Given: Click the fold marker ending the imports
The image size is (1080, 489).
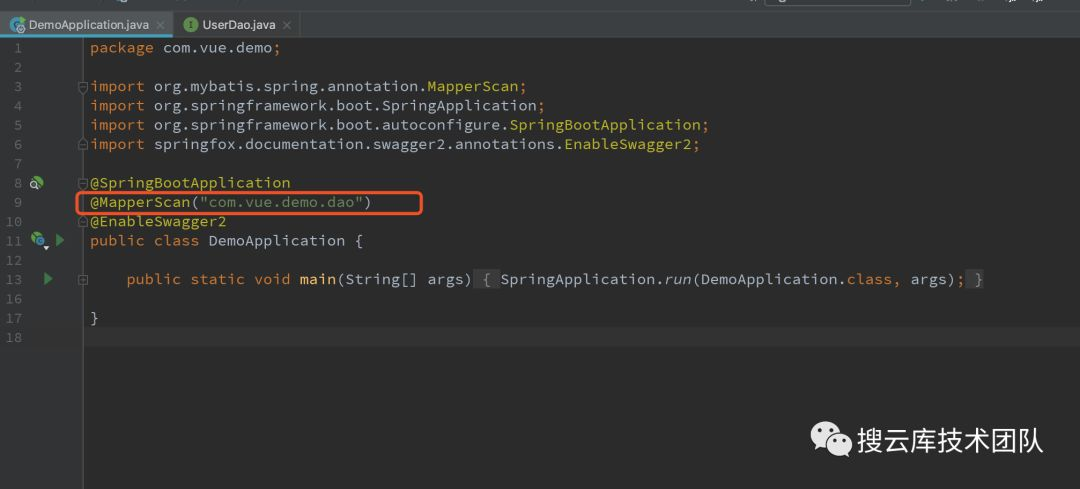Looking at the screenshot, I should [x=84, y=144].
